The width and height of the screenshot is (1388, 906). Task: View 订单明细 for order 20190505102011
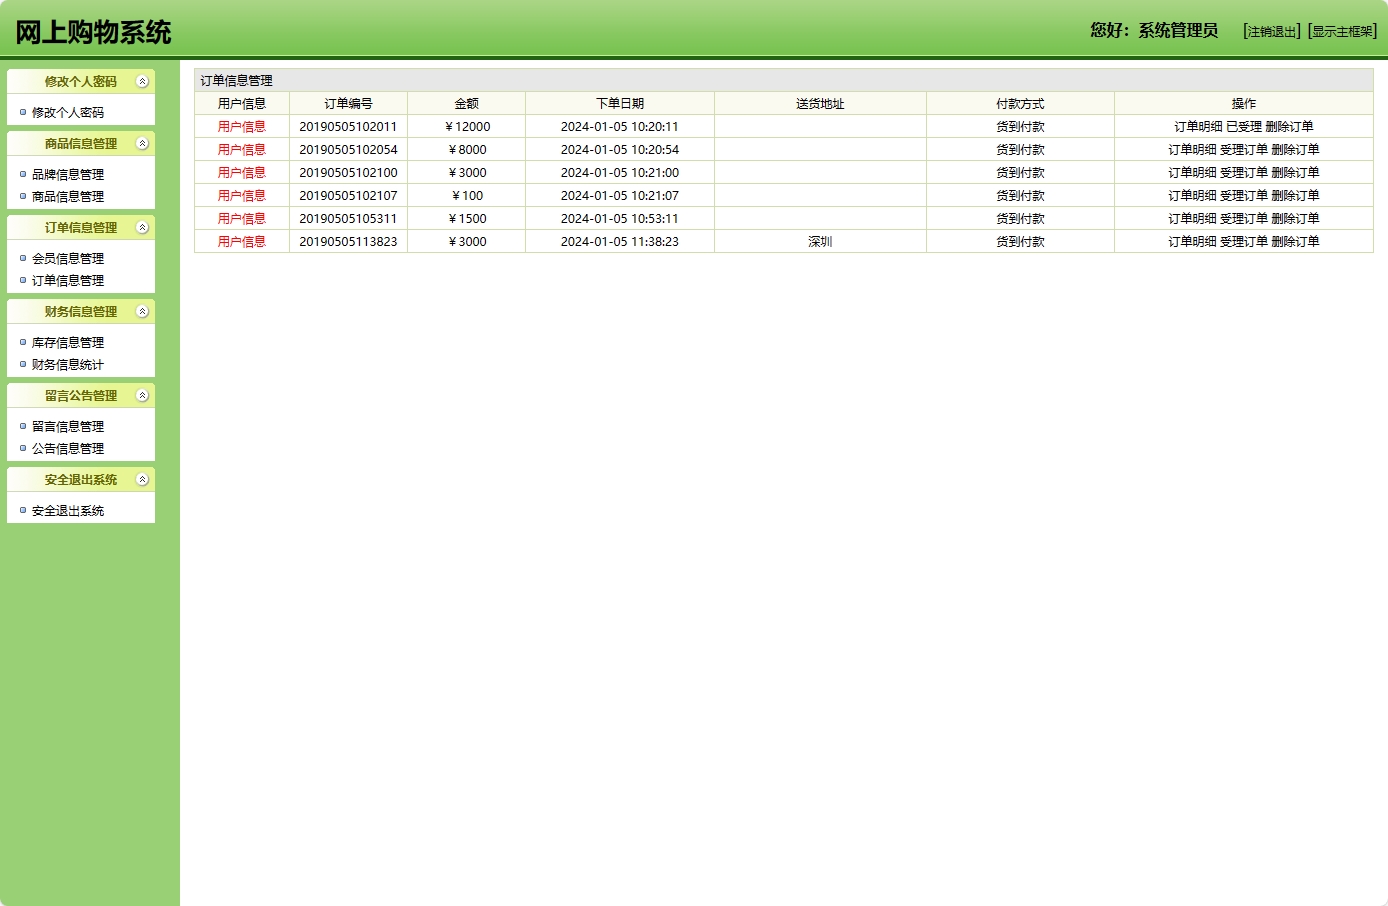[1198, 127]
